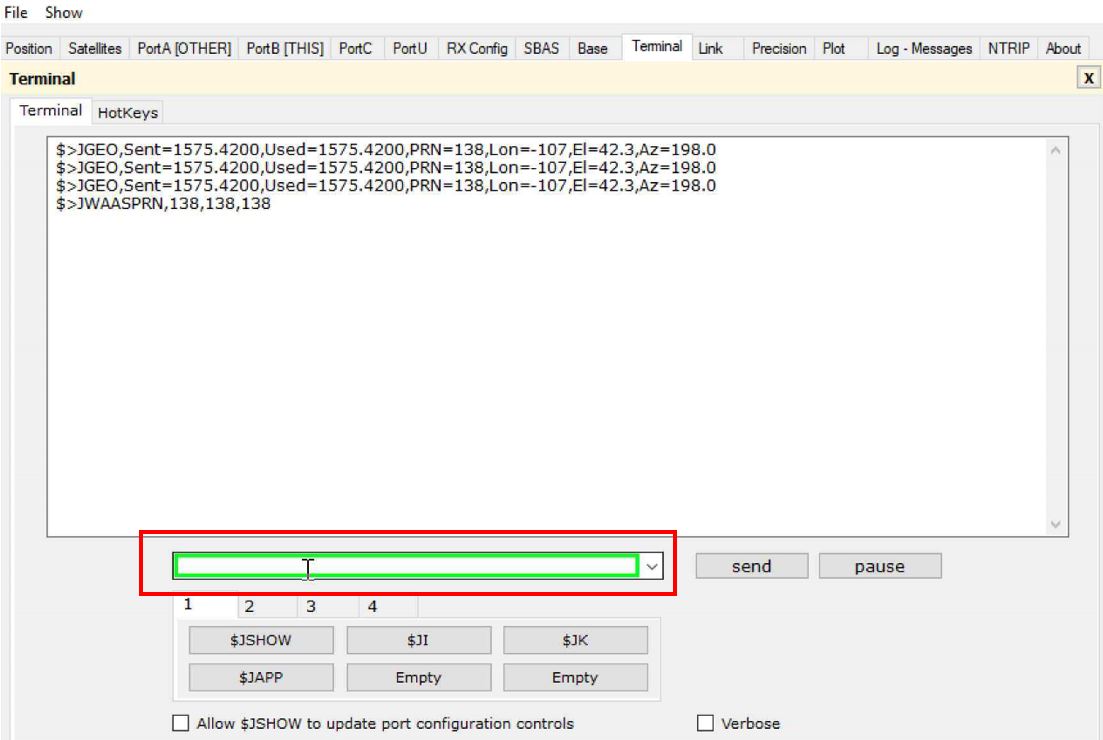Send the $JAPP hotkey command
Image resolution: width=1103 pixels, height=740 pixels.
coord(261,677)
